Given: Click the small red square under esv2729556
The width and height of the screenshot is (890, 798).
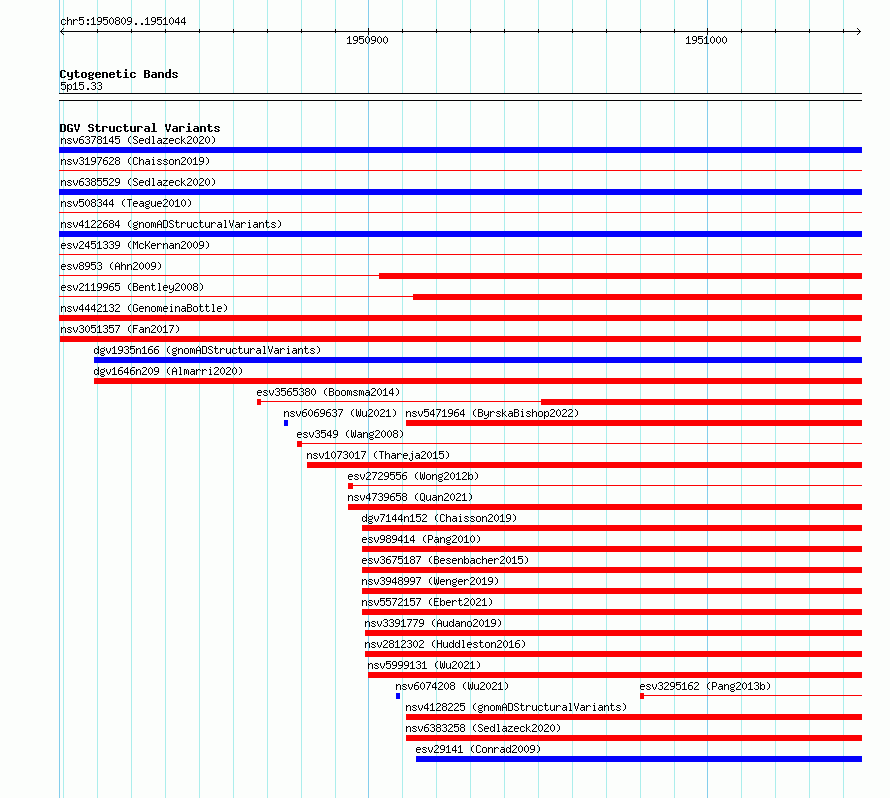Looking at the screenshot, I should pyautogui.click(x=350, y=486).
